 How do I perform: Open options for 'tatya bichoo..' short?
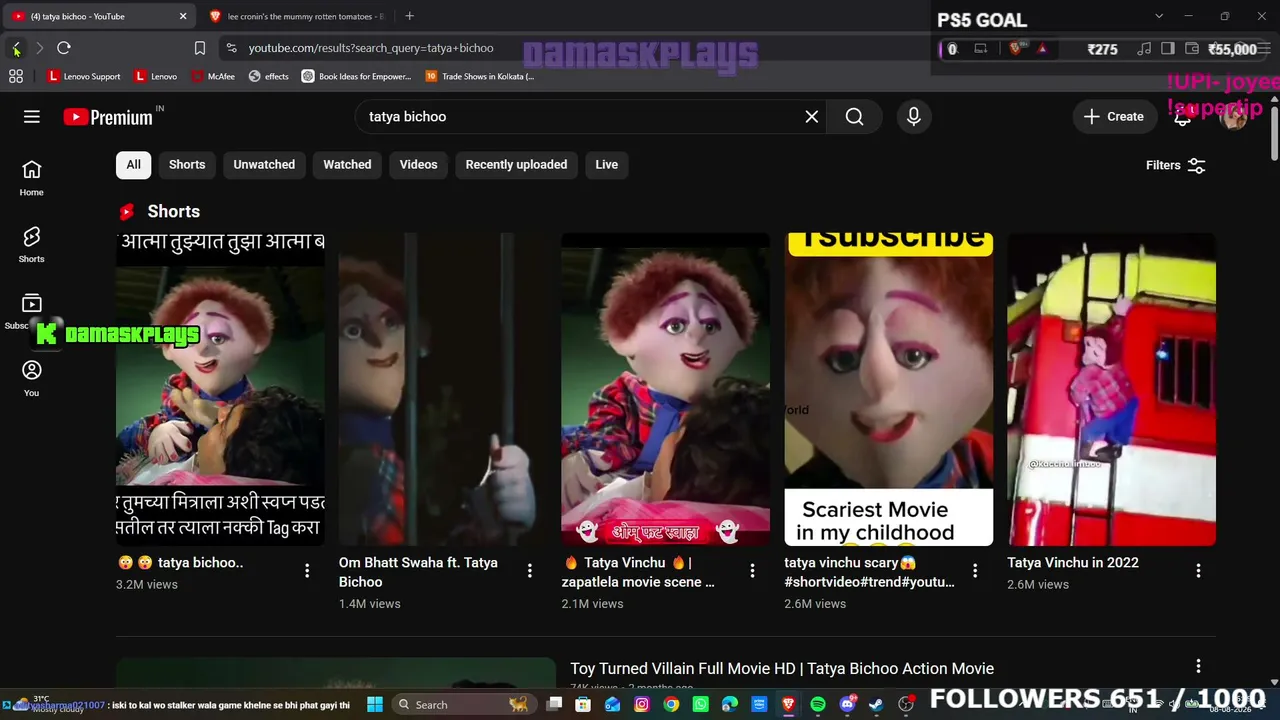click(x=307, y=570)
